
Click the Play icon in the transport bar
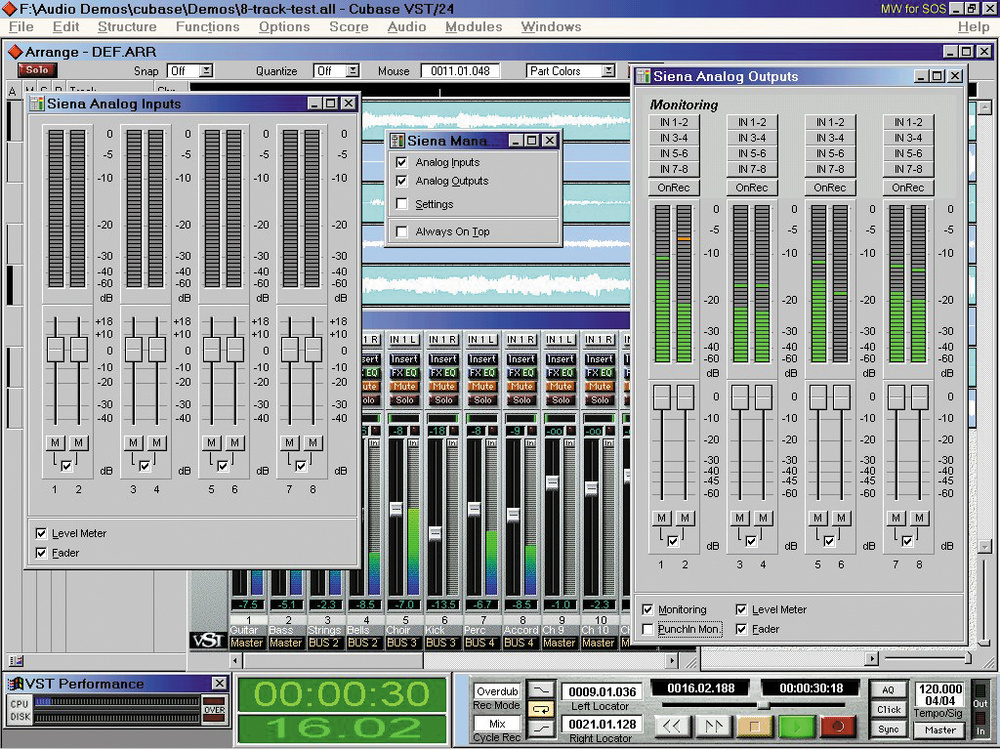(796, 726)
